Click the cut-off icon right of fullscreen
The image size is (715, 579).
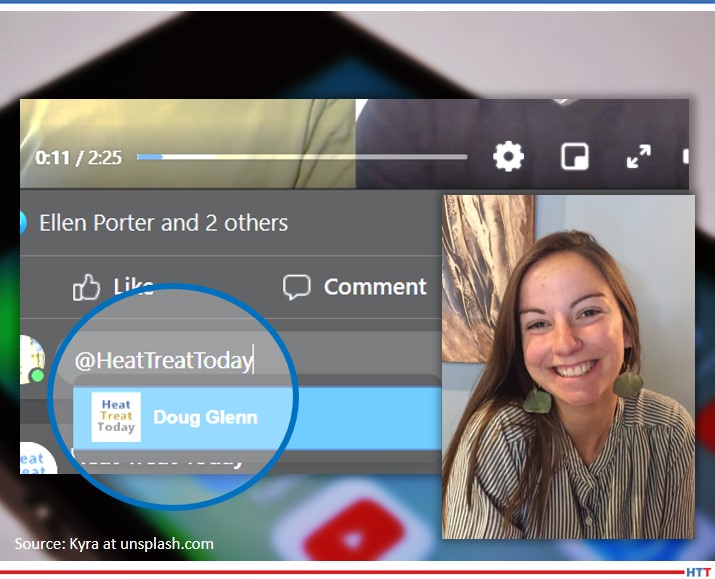(685, 157)
